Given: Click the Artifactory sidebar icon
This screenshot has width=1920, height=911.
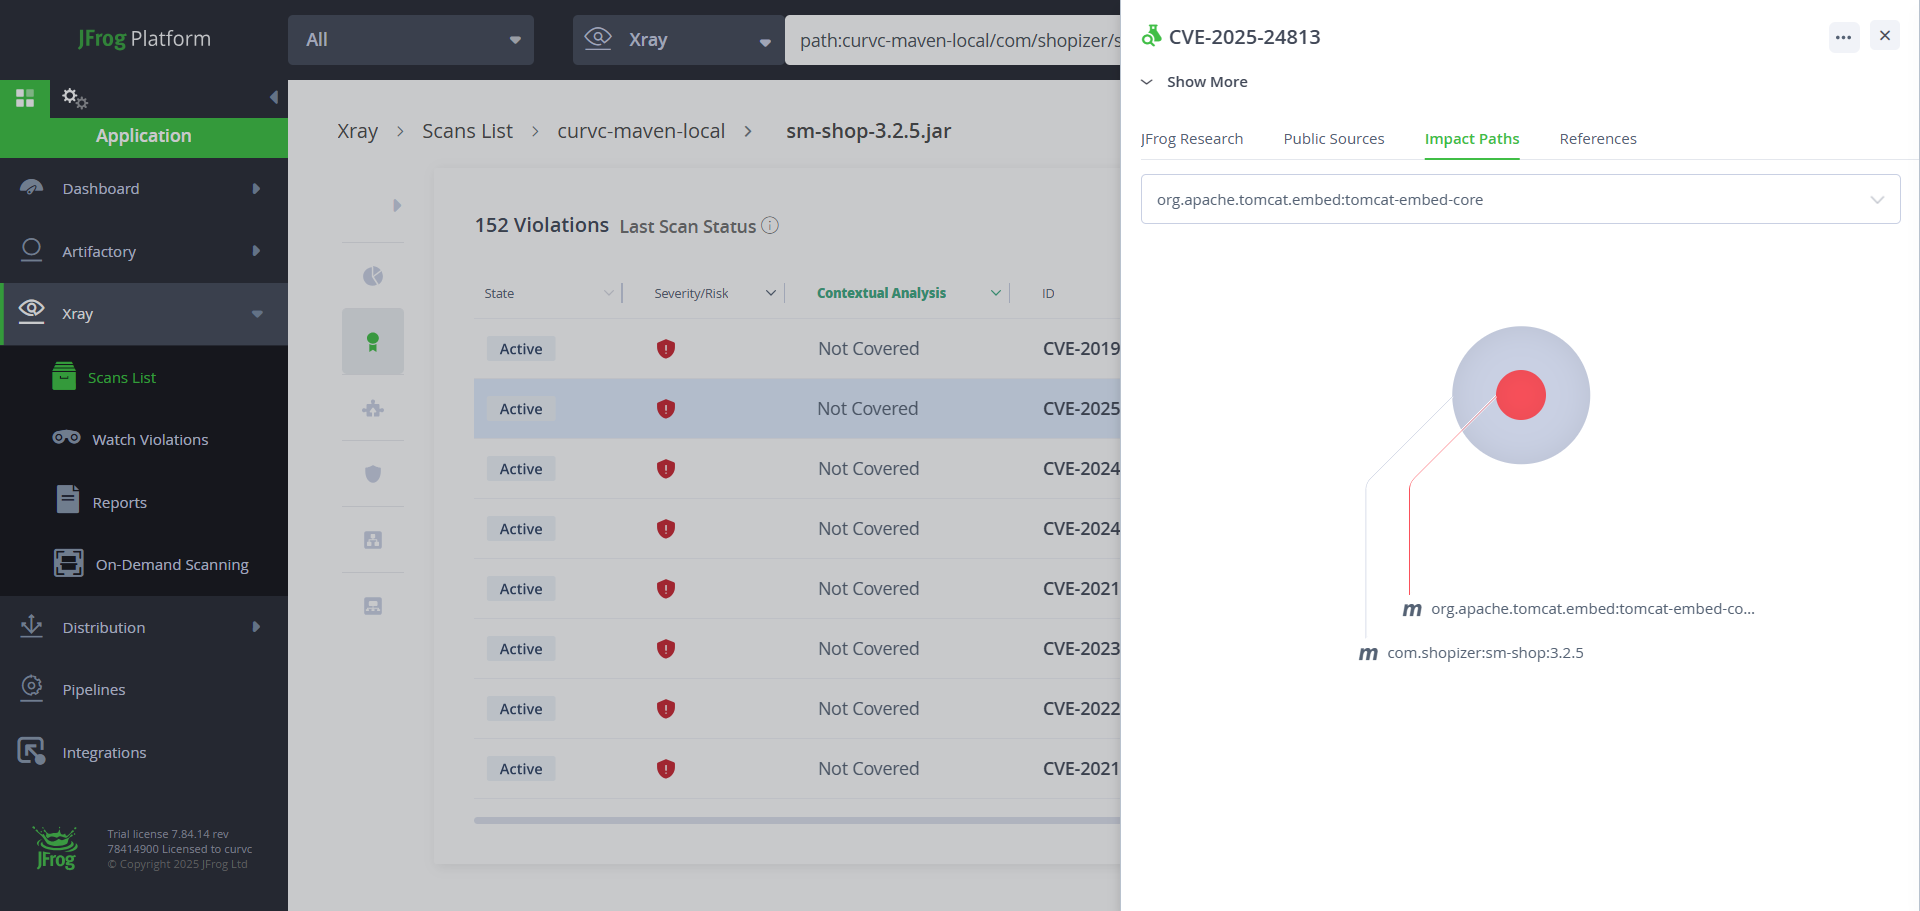Looking at the screenshot, I should pyautogui.click(x=32, y=251).
